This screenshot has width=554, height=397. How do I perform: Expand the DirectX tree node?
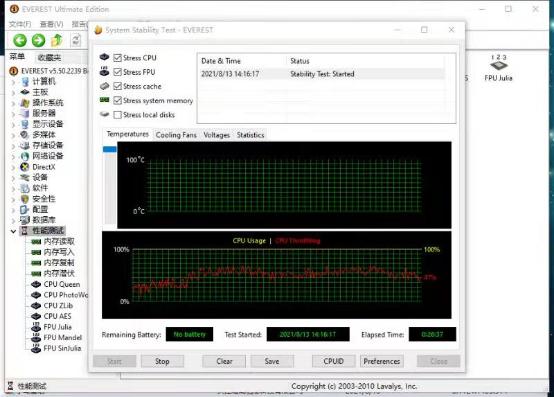pyautogui.click(x=13, y=167)
